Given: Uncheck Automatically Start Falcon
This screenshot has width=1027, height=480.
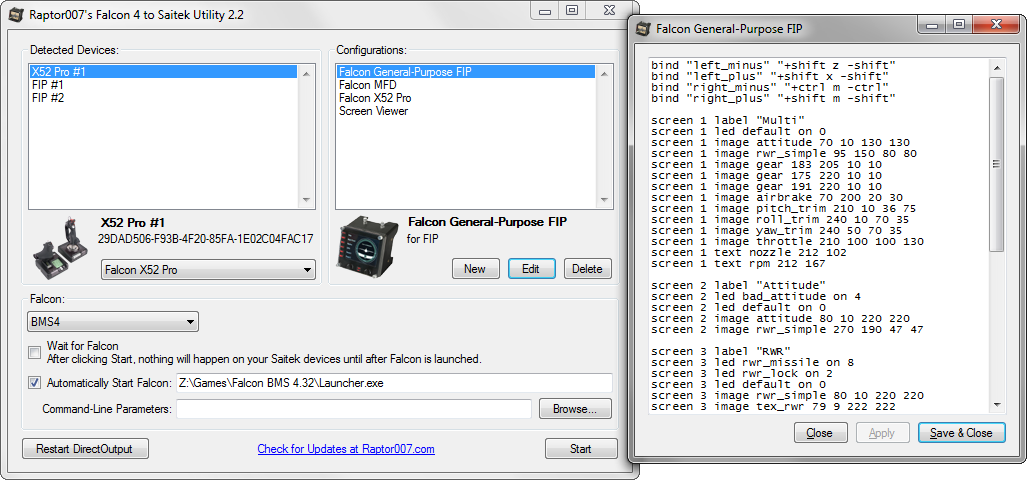Looking at the screenshot, I should point(34,382).
